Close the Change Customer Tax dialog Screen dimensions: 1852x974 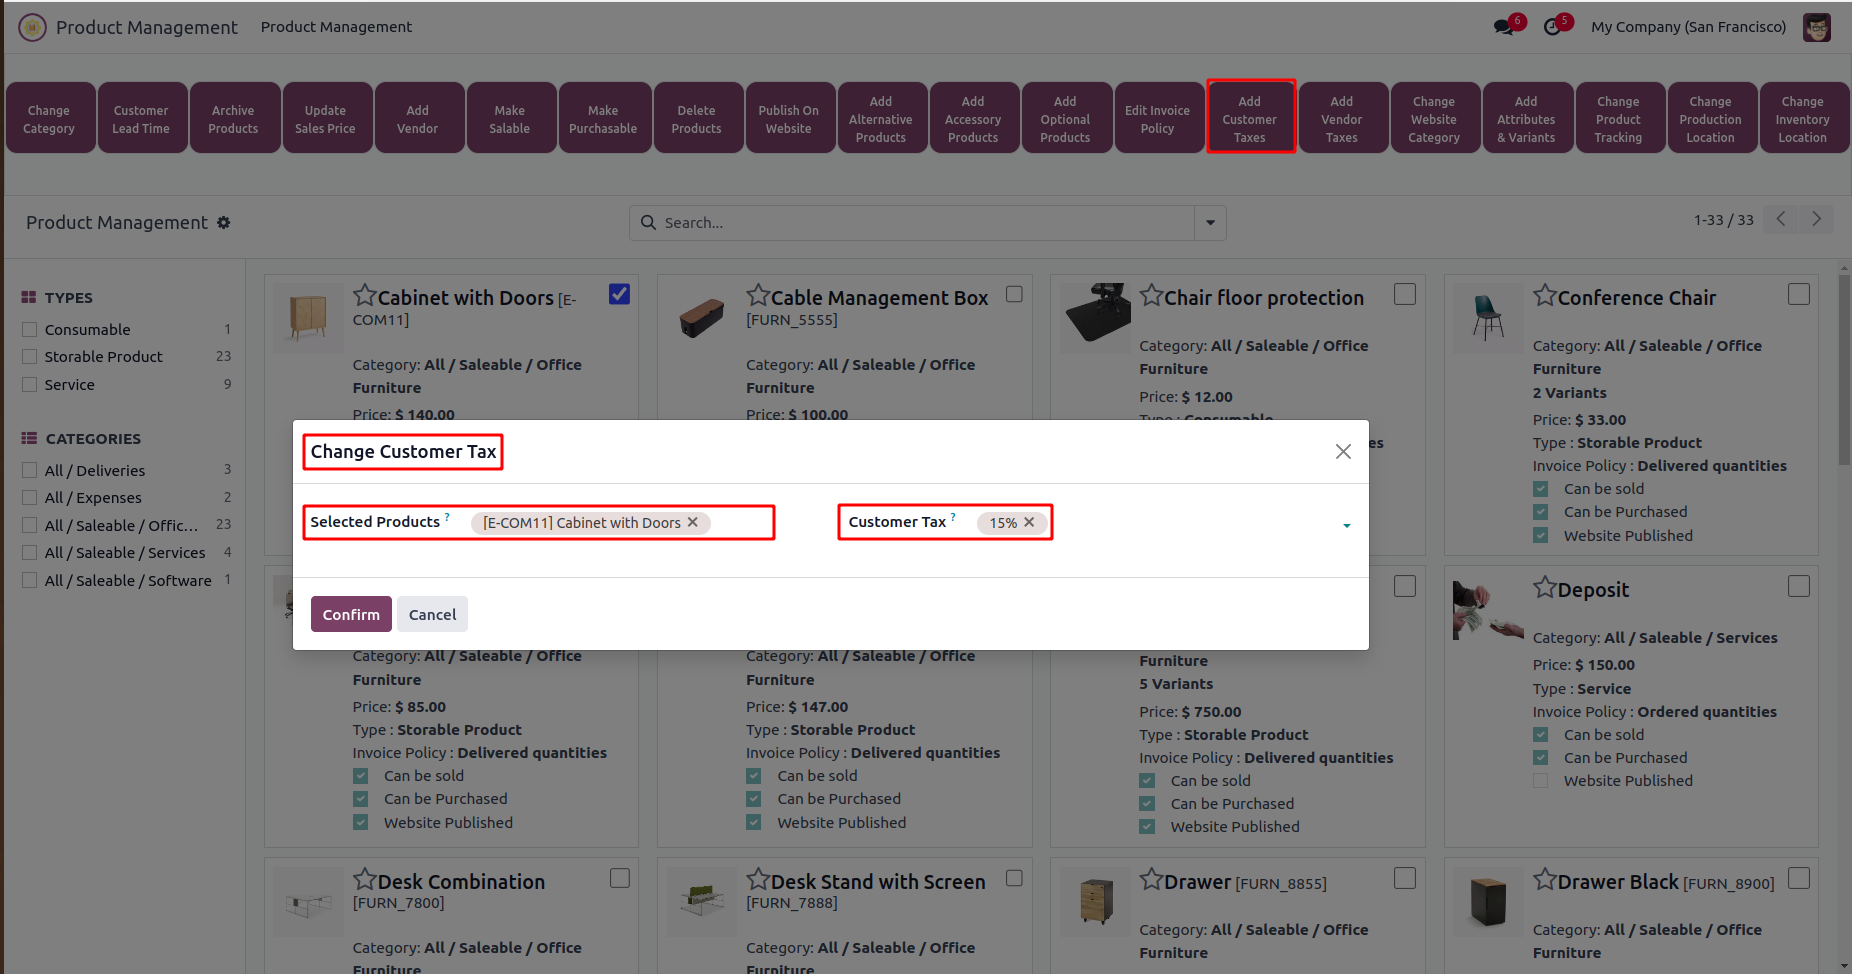click(1343, 452)
